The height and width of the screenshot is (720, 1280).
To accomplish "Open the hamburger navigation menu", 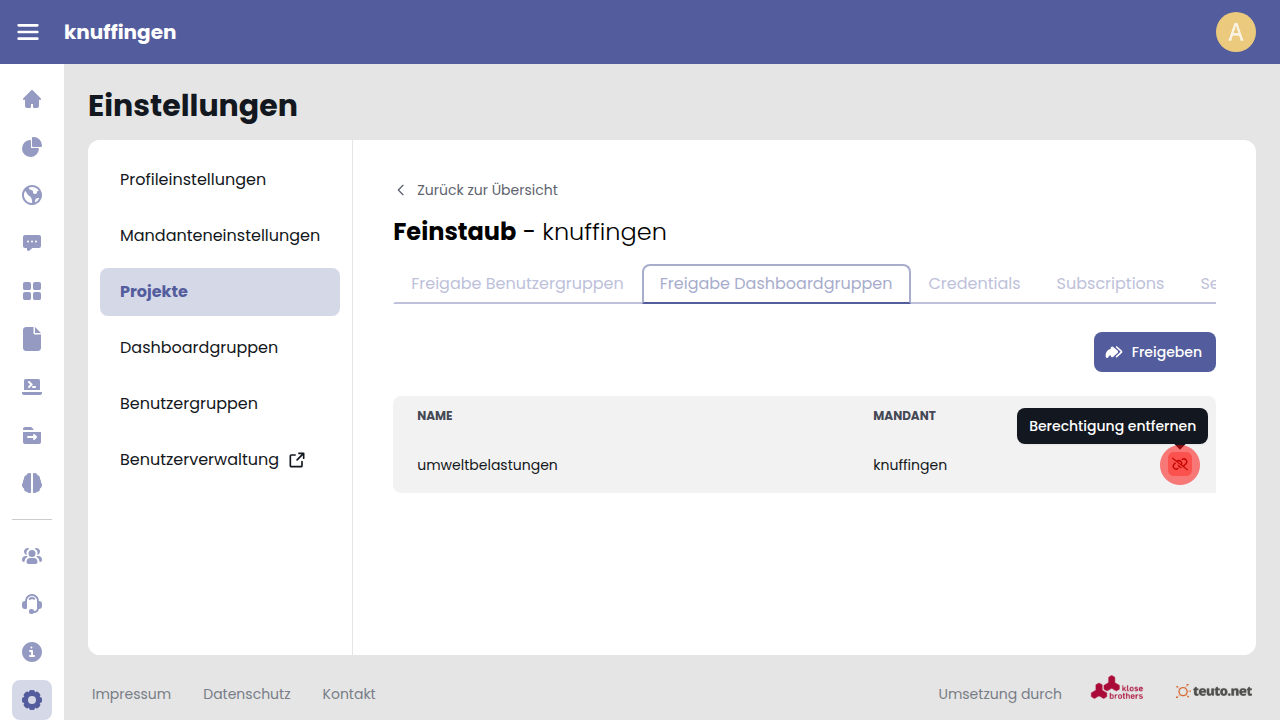I will (28, 32).
